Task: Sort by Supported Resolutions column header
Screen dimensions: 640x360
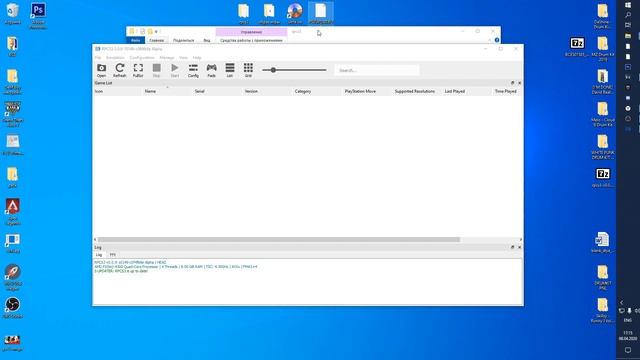Action: (x=414, y=91)
